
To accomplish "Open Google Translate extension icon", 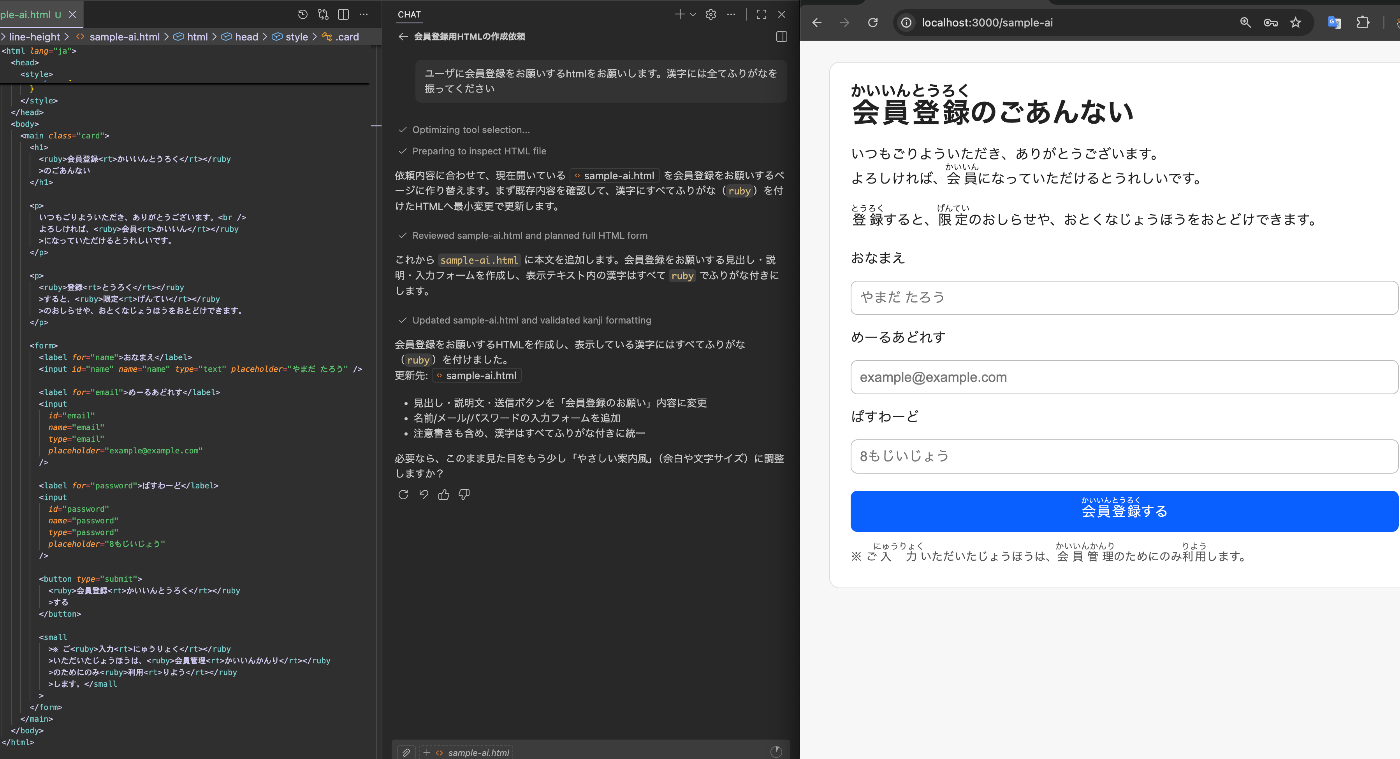I will pos(1334,22).
